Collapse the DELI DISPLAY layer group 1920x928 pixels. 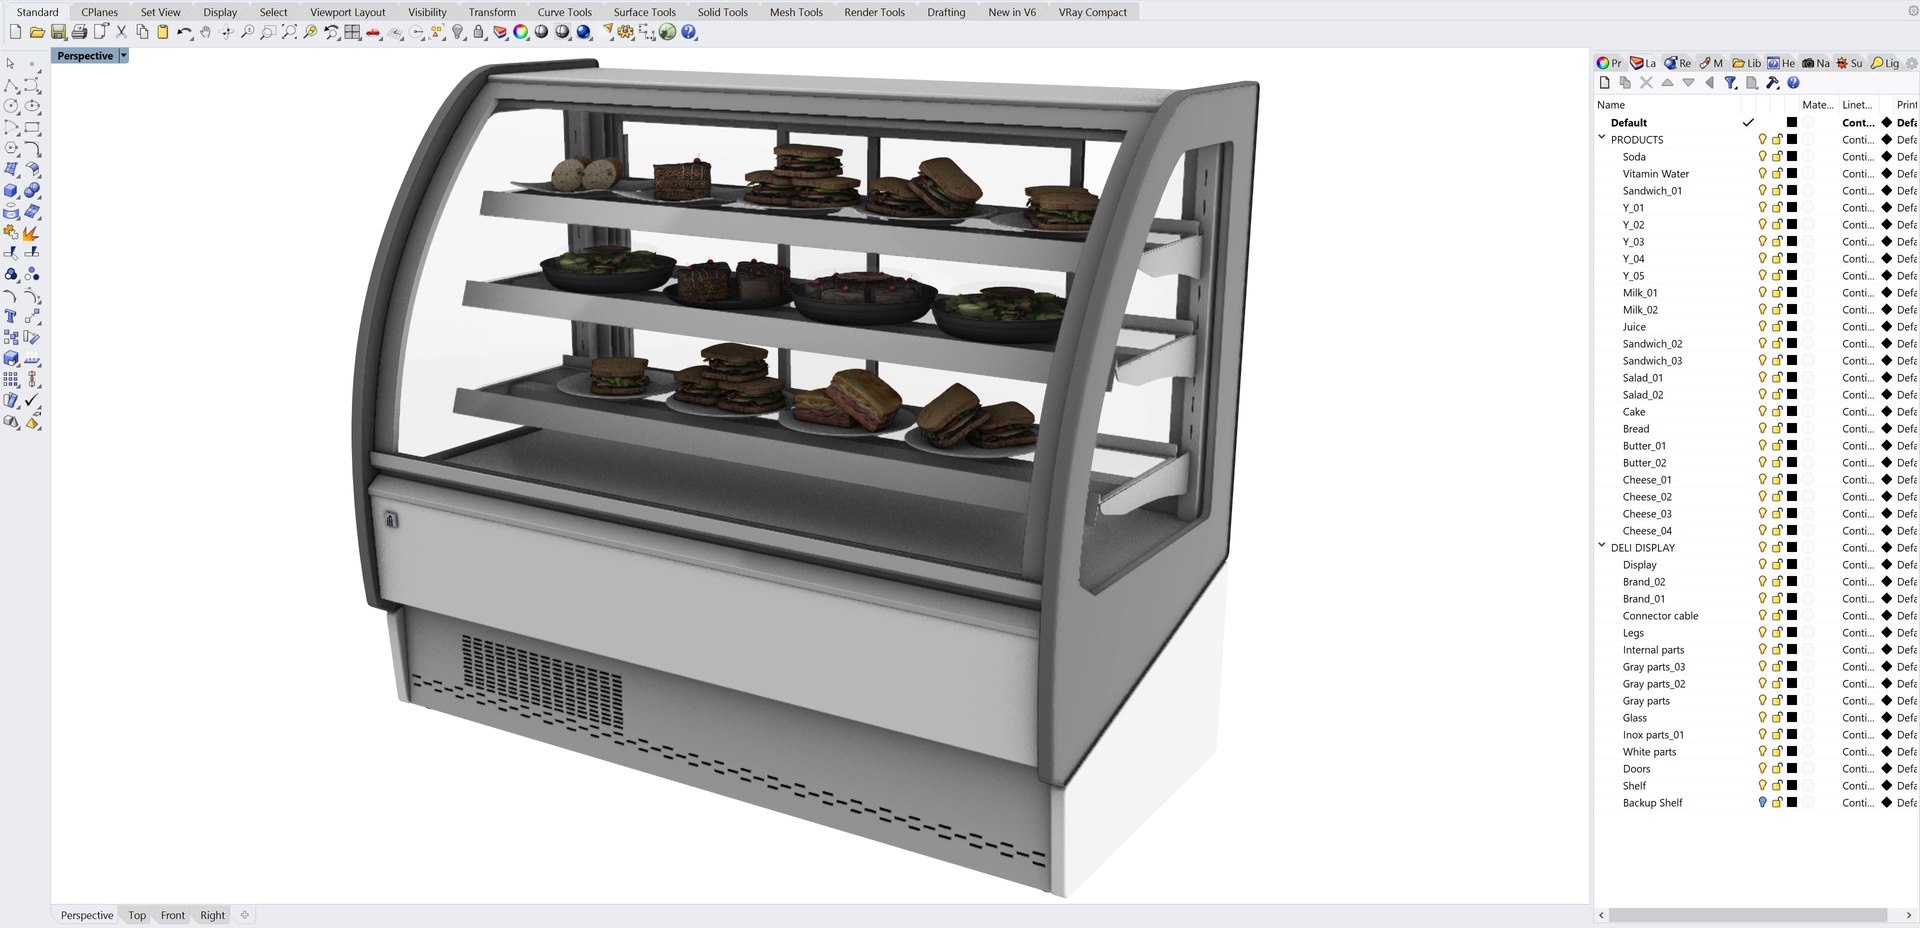tap(1602, 546)
